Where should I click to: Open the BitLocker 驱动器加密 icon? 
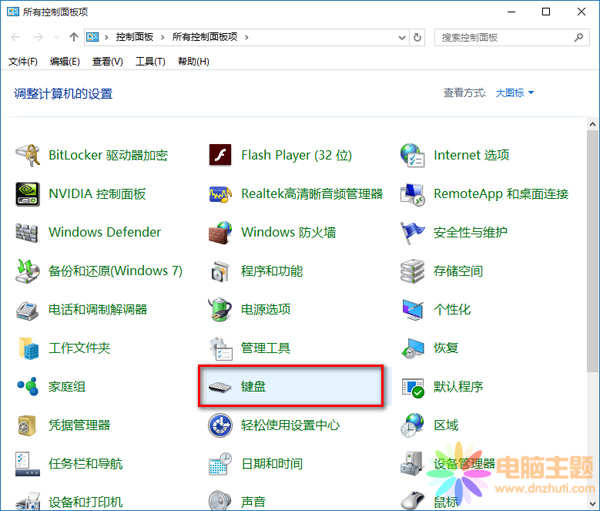click(27, 155)
